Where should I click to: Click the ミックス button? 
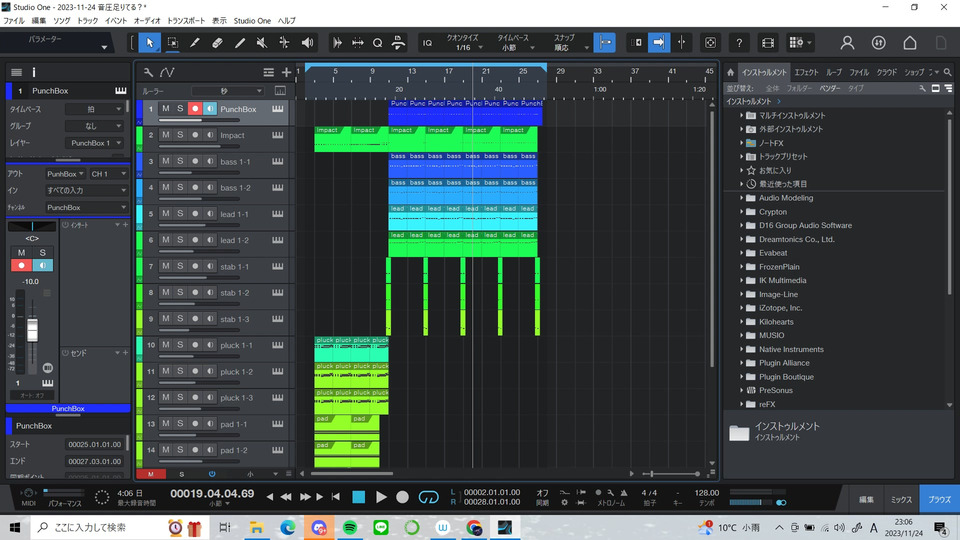point(901,497)
